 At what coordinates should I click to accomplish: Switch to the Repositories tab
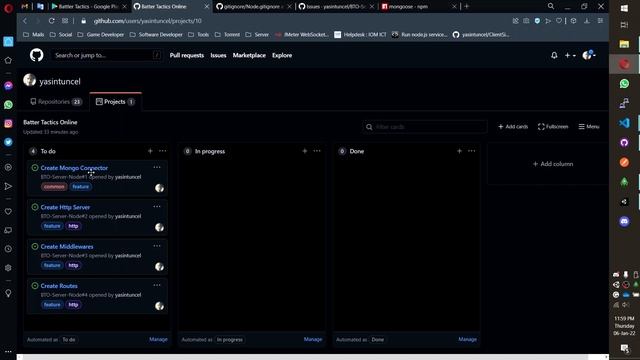[56, 102]
